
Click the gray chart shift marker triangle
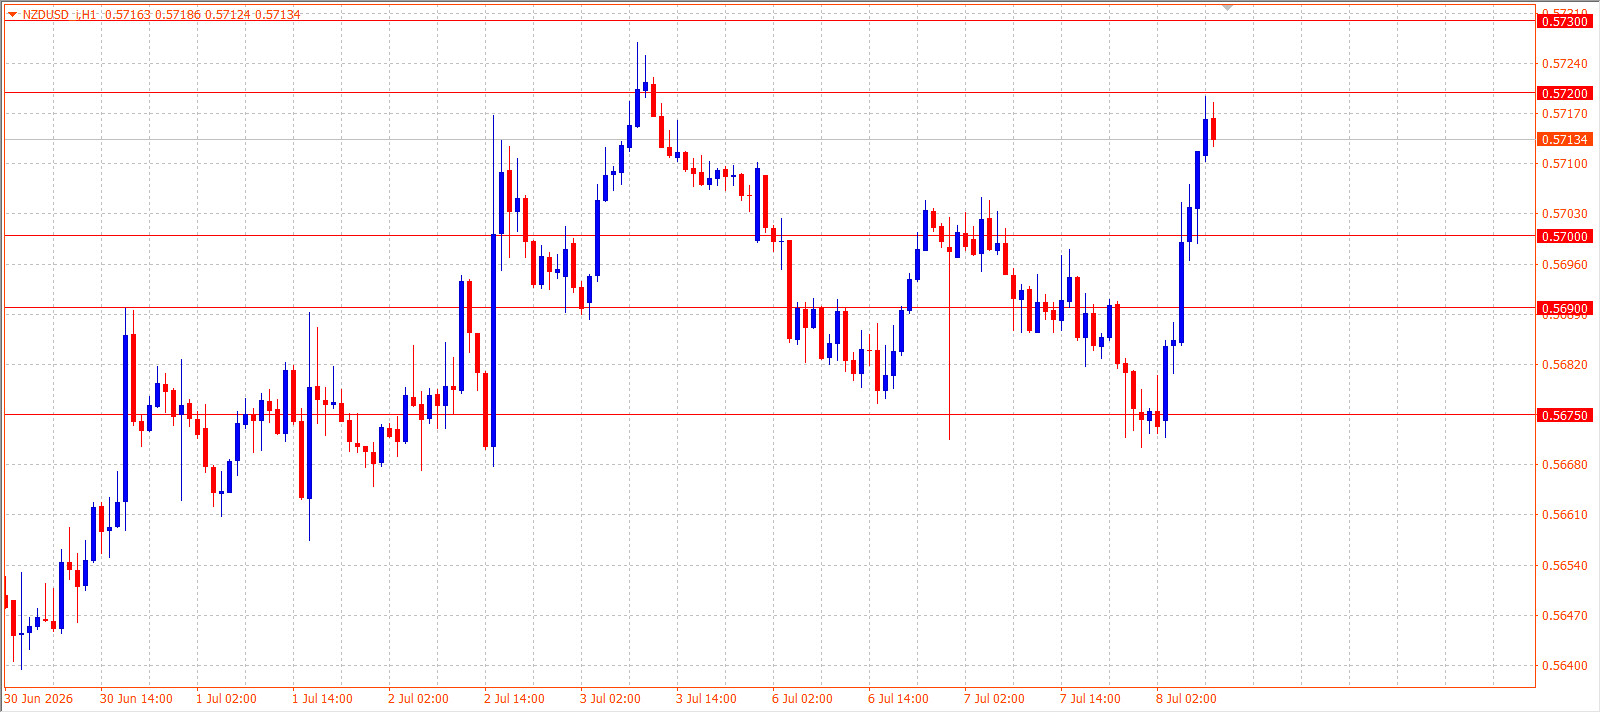click(x=1228, y=8)
